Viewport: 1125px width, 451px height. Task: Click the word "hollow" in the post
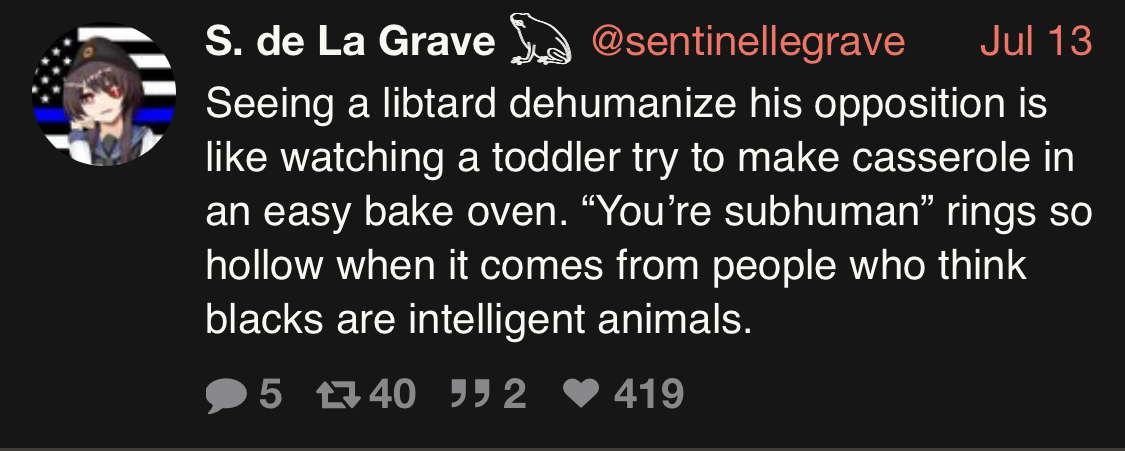[262, 265]
